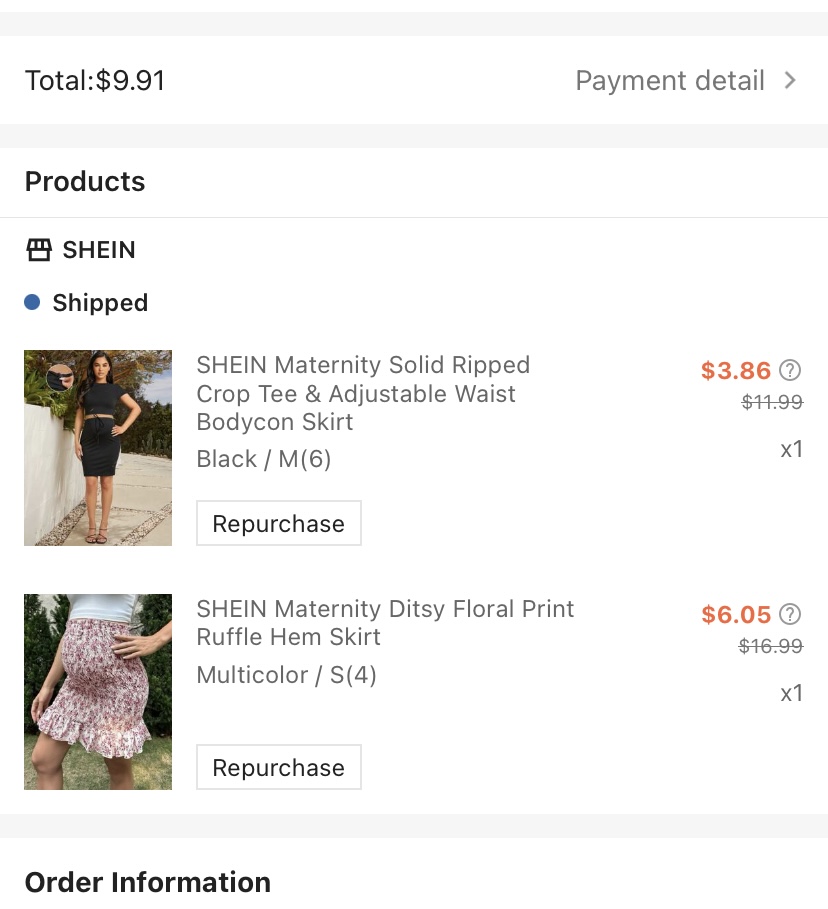Click the blue Shipped status dot
This screenshot has height=909, width=828.
(32, 302)
